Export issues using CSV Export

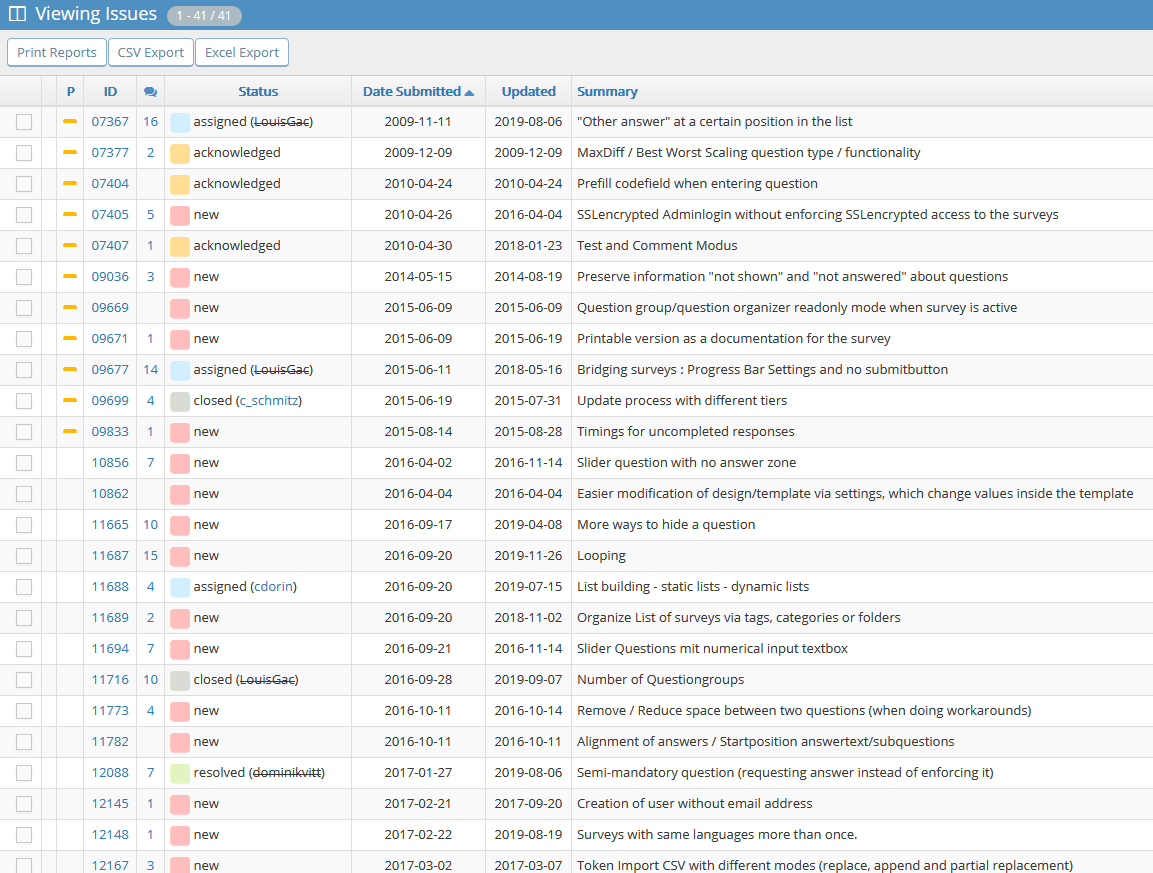tap(151, 53)
